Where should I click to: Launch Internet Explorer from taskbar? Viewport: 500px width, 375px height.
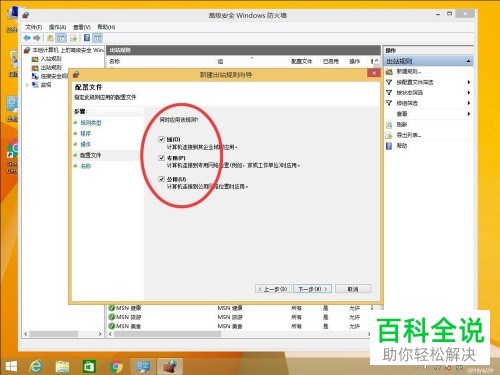click(35, 366)
